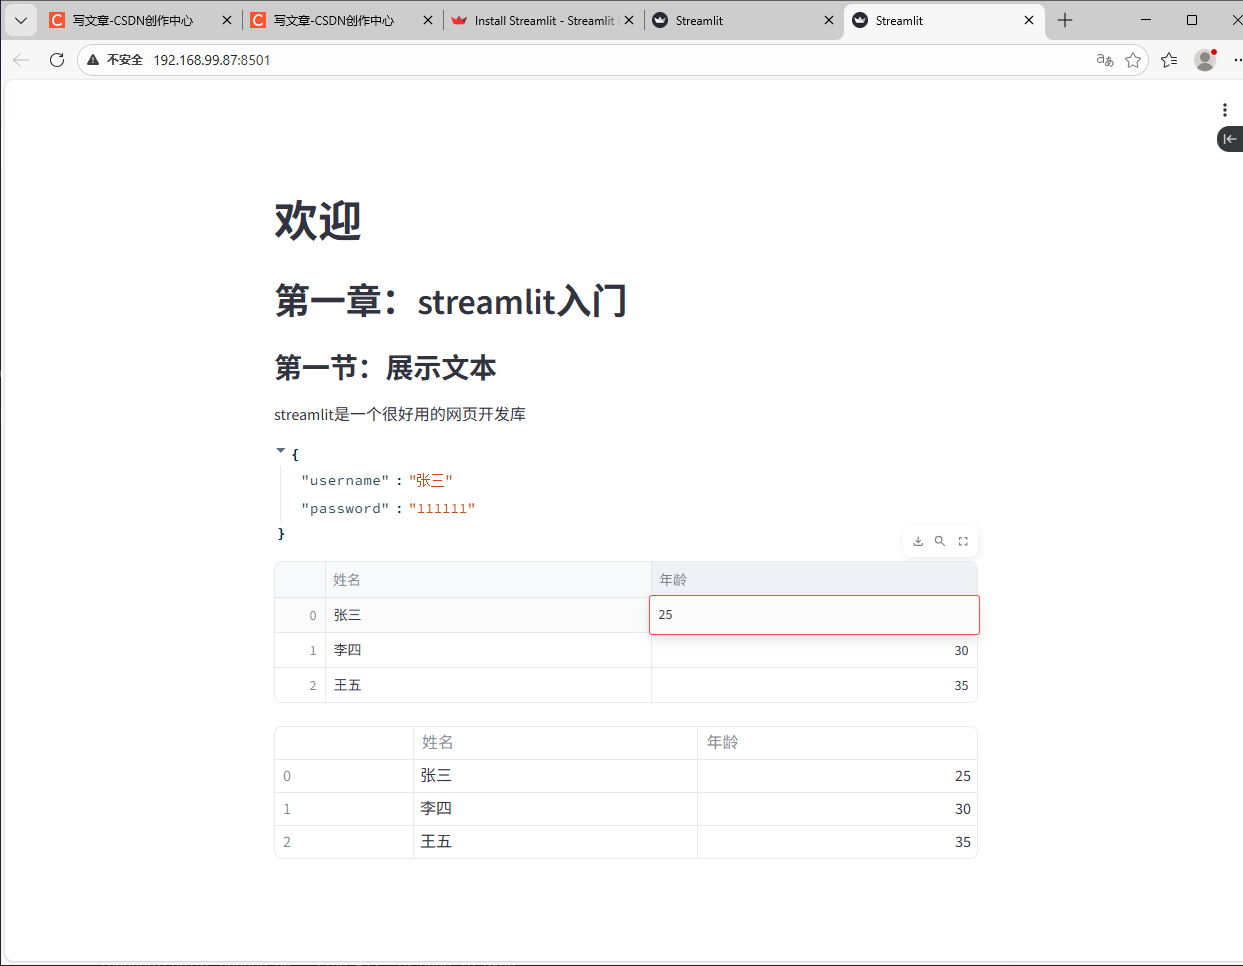Minimize the browser window

coord(1146,20)
